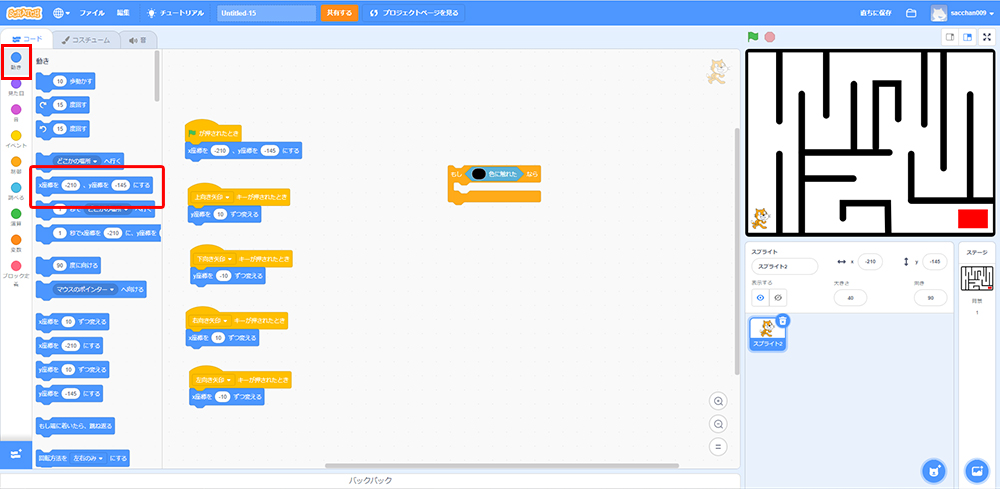Image resolution: width=1000 pixels, height=489 pixels.
Task: Show the sprite using the eye icon
Action: (x=760, y=297)
